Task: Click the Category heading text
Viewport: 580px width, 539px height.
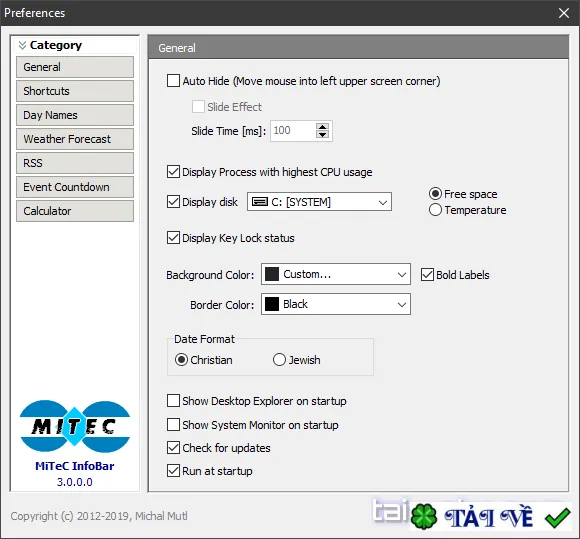Action: click(x=56, y=45)
